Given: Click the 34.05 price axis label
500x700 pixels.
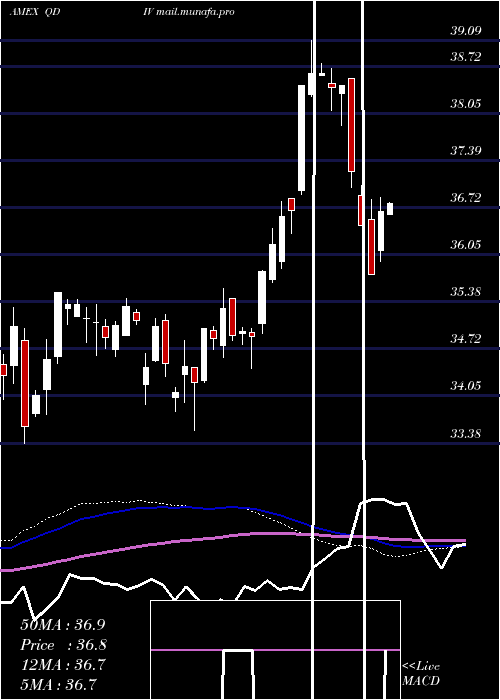Looking at the screenshot, I should [x=466, y=386].
